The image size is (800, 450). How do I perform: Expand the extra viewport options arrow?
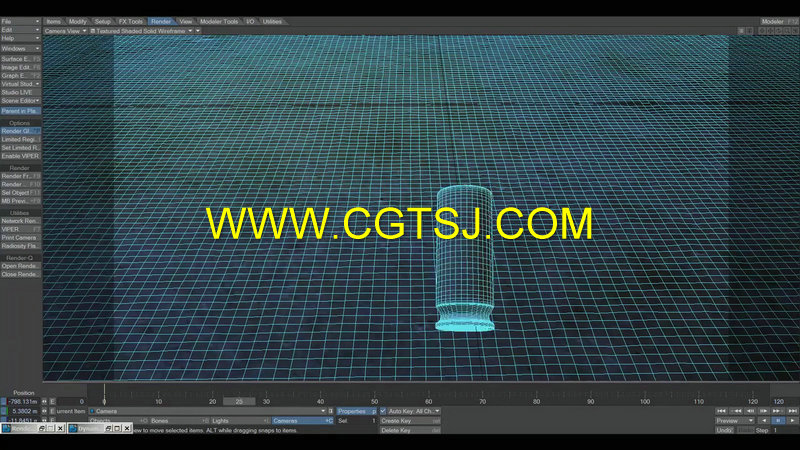[x=198, y=31]
